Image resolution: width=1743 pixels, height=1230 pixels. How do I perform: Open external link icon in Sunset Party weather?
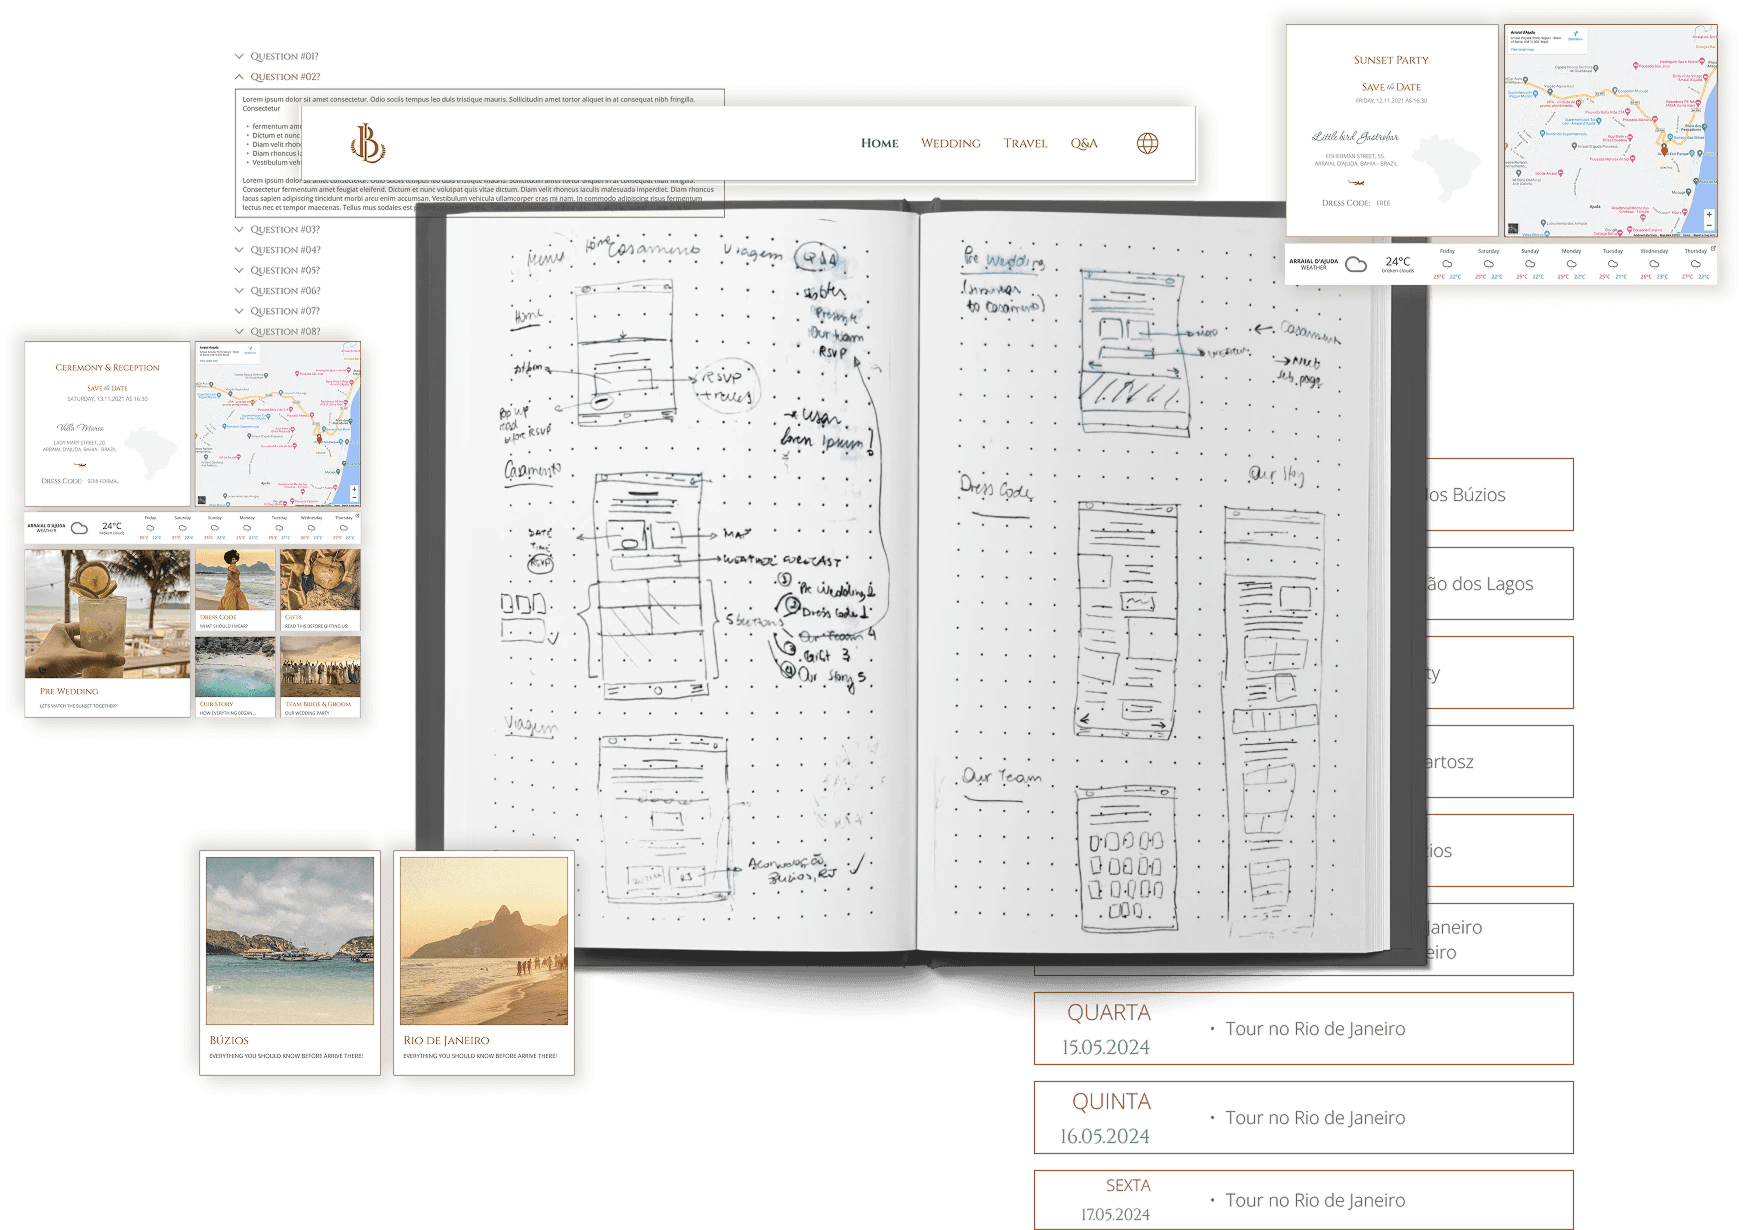pyautogui.click(x=1713, y=248)
